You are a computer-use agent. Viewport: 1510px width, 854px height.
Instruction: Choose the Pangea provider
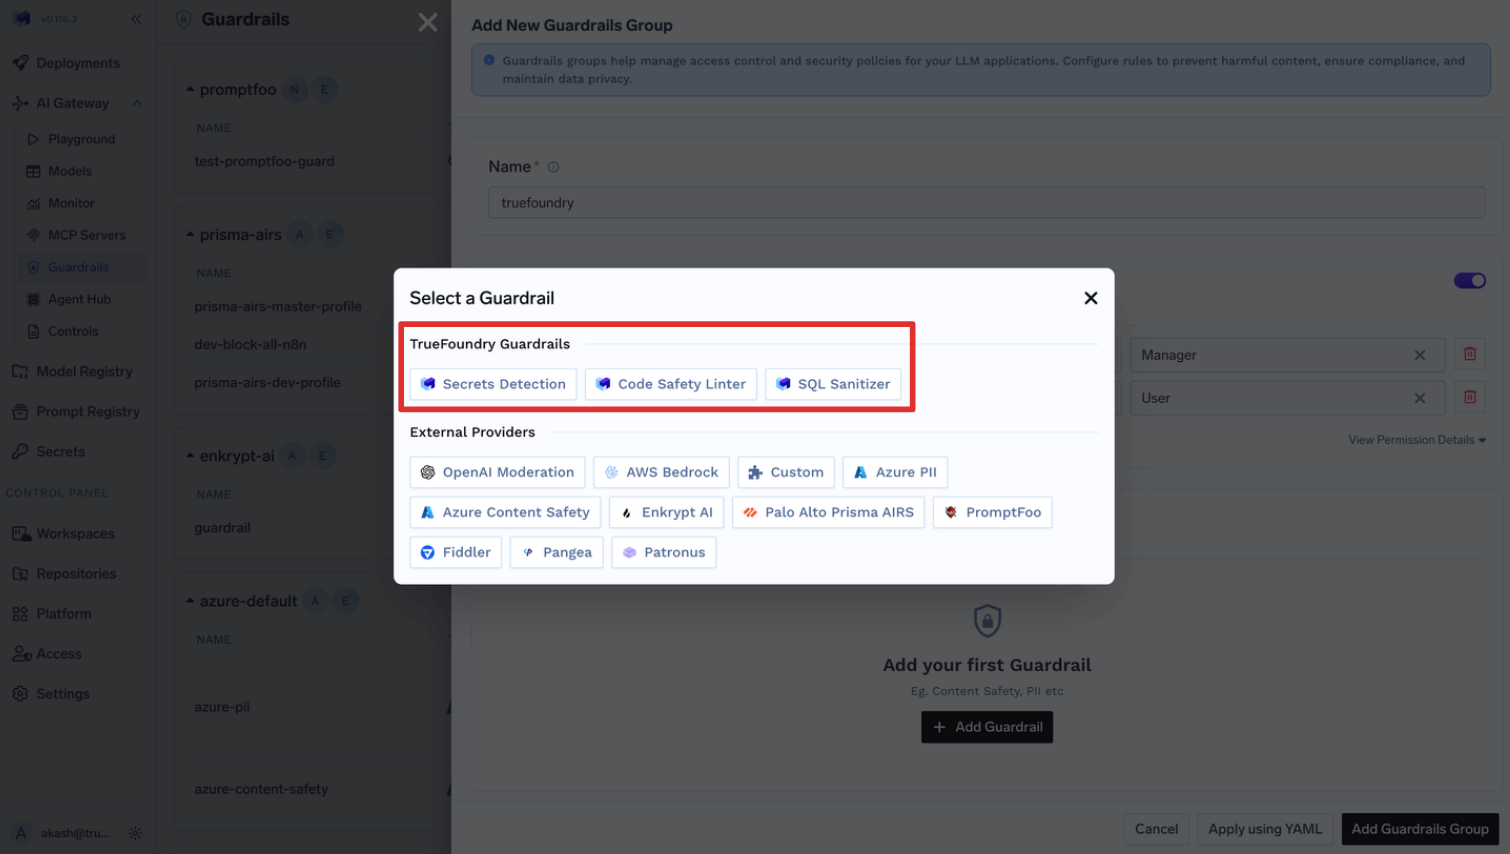[x=556, y=552]
